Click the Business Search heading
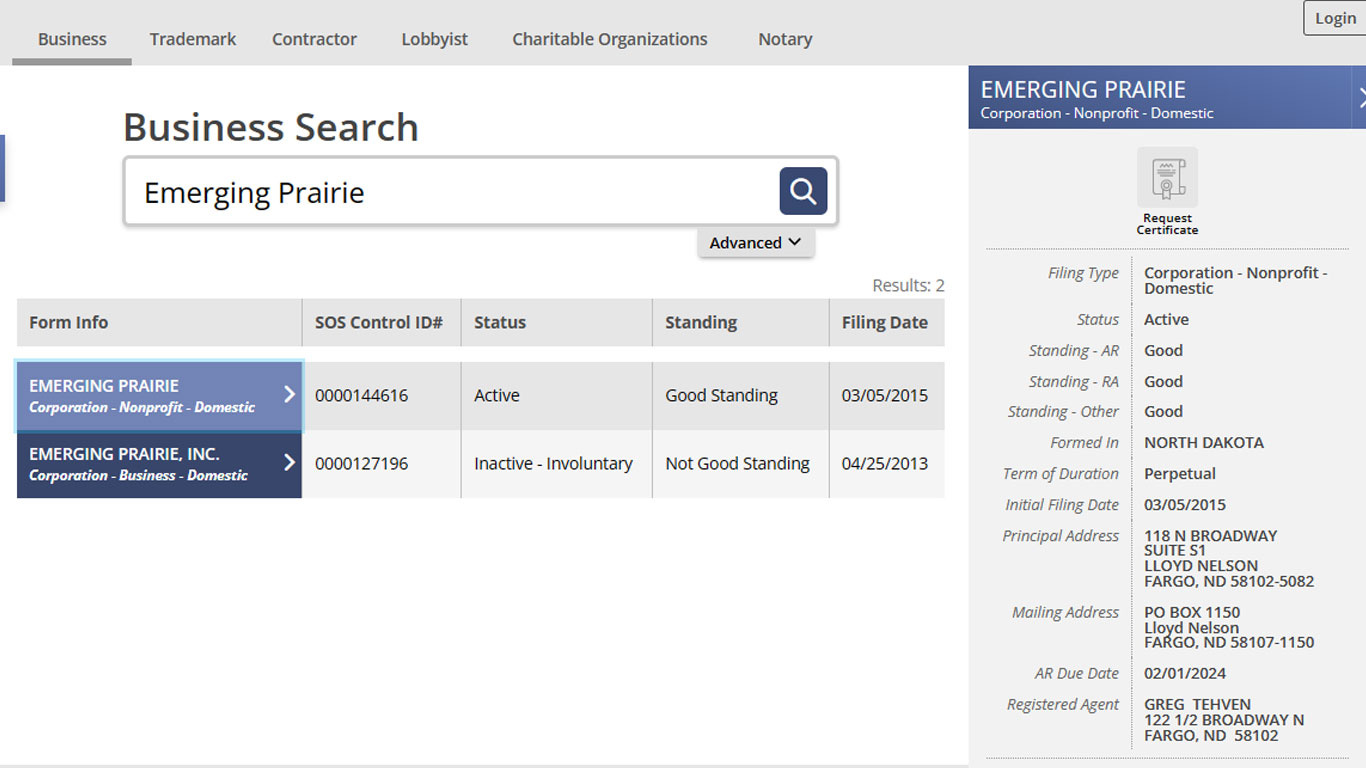The width and height of the screenshot is (1366, 768). (271, 128)
